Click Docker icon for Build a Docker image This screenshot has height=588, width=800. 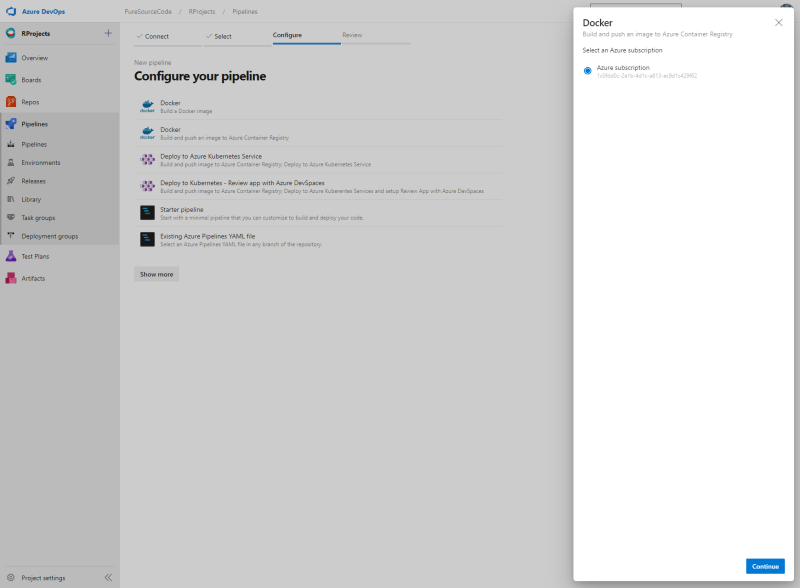click(x=147, y=106)
